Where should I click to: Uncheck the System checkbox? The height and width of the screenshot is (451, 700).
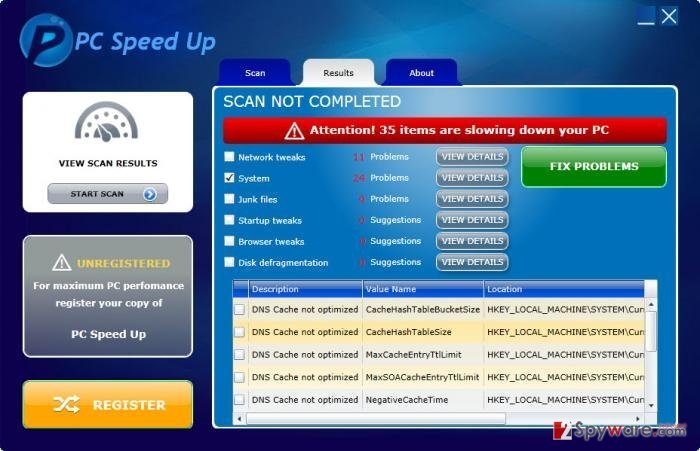coord(229,178)
